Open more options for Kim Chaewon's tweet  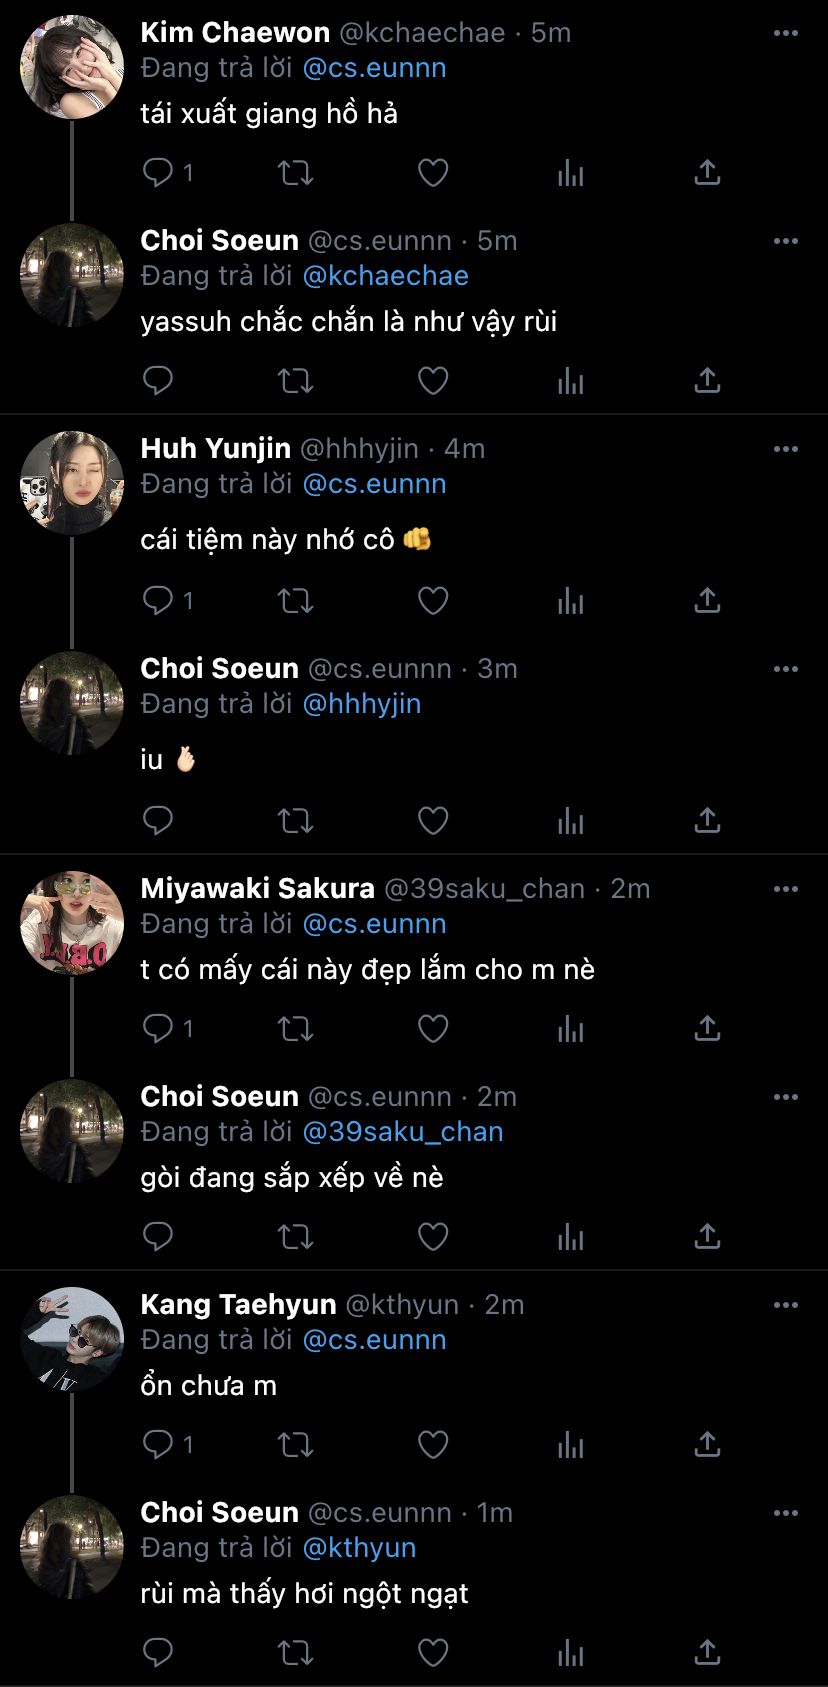786,33
